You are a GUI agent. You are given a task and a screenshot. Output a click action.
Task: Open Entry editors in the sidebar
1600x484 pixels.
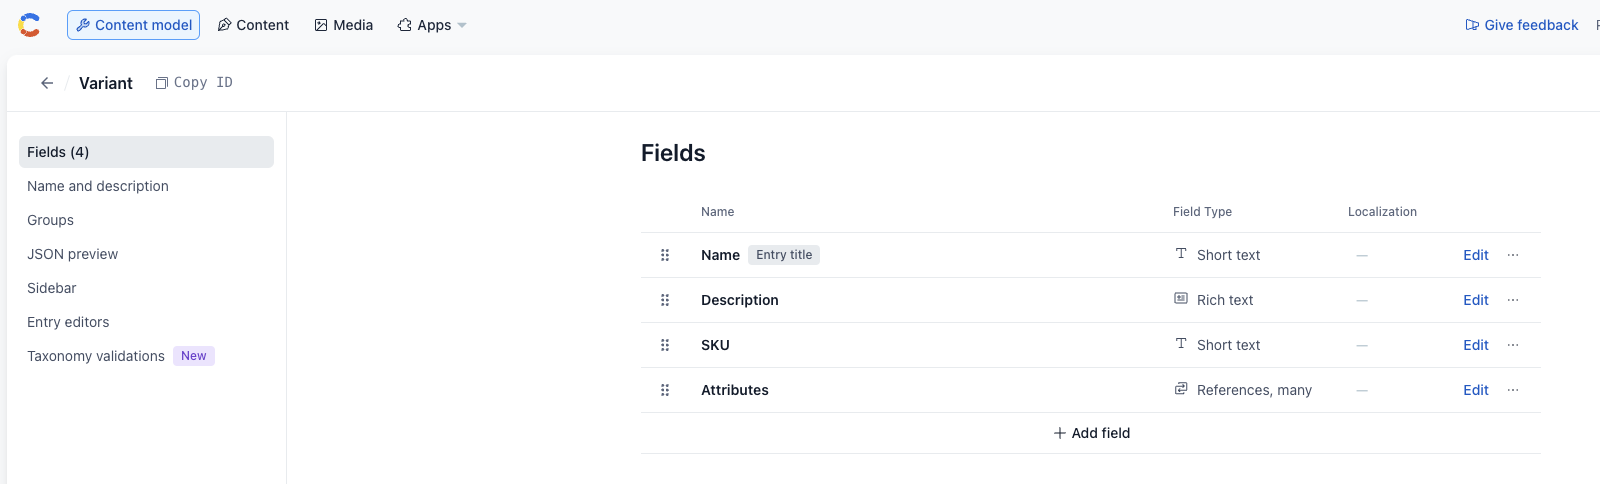tap(68, 322)
